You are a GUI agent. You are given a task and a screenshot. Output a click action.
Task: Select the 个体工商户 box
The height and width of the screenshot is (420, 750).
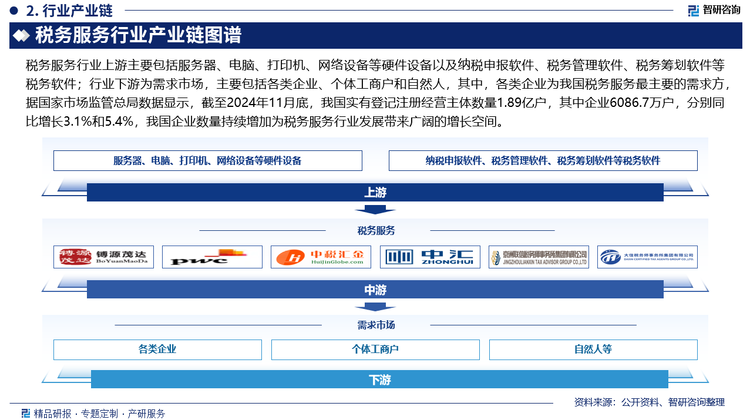[x=375, y=349]
